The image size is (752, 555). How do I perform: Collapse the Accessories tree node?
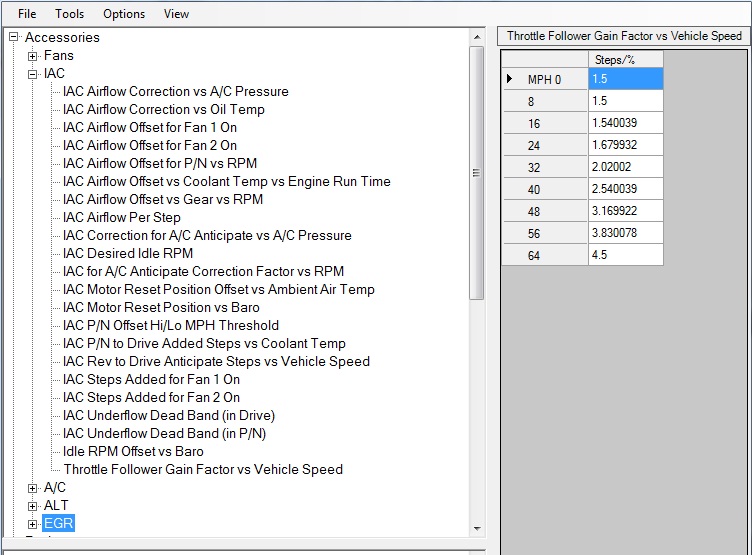click(14, 38)
